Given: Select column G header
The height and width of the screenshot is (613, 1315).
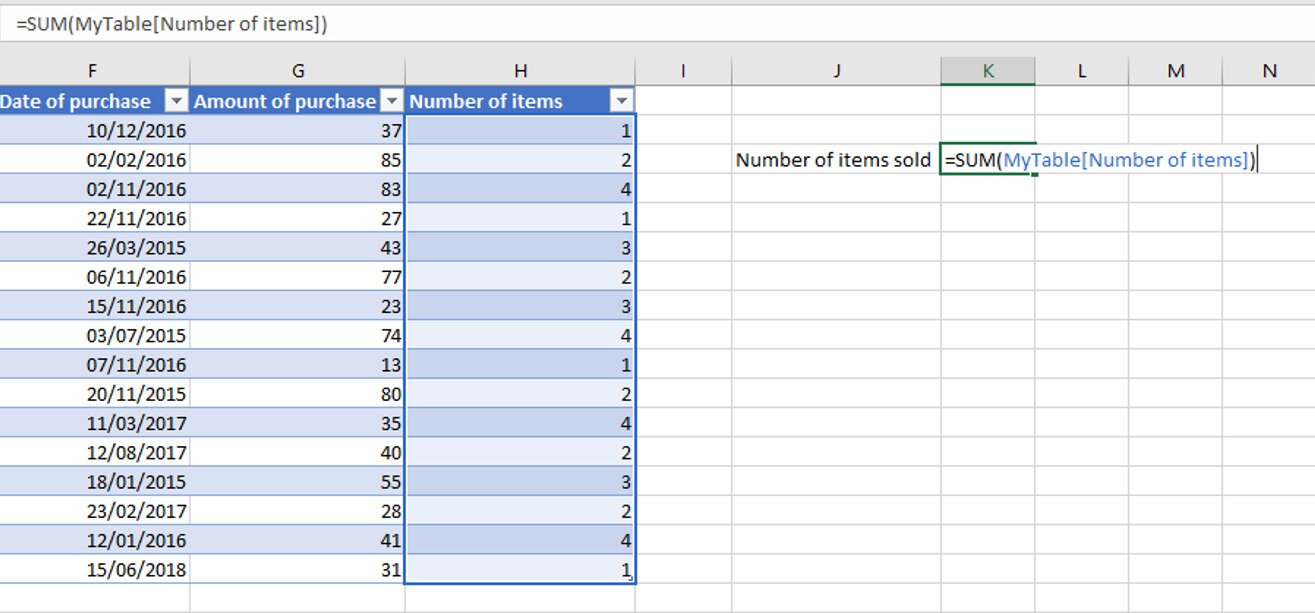Looking at the screenshot, I should coord(297,71).
